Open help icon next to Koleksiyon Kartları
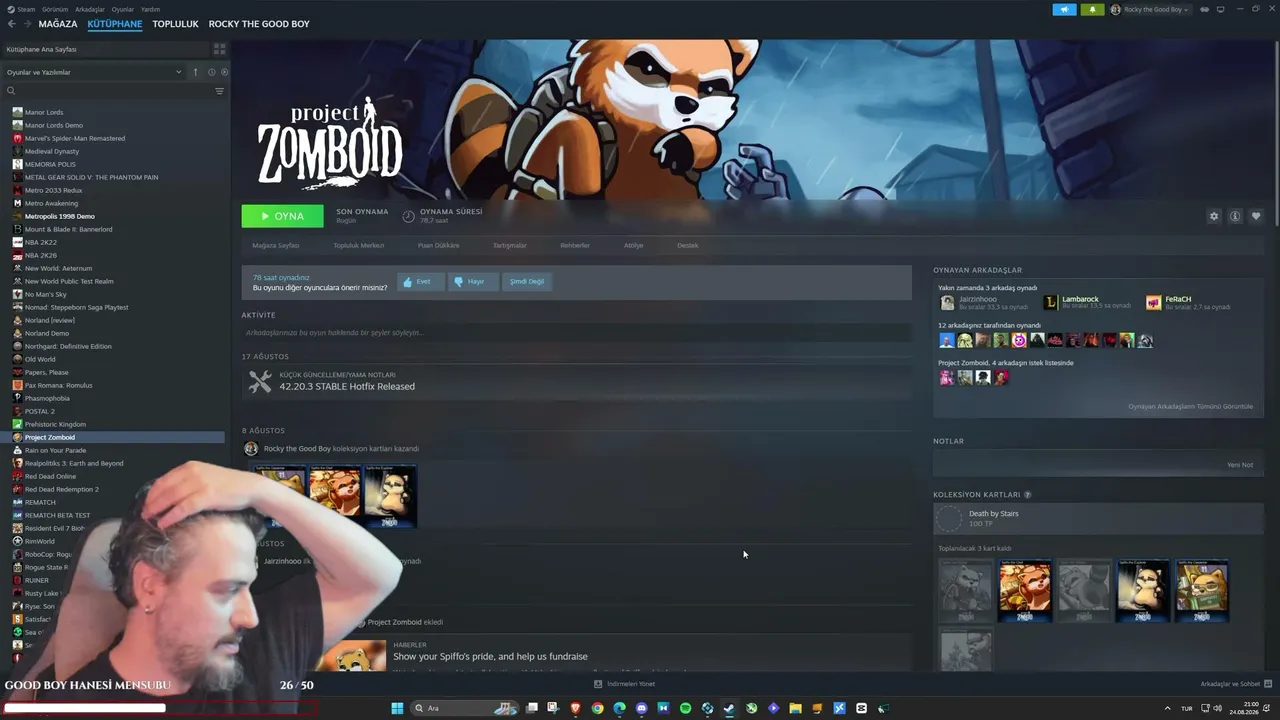Image resolution: width=1280 pixels, height=720 pixels. 1027,495
